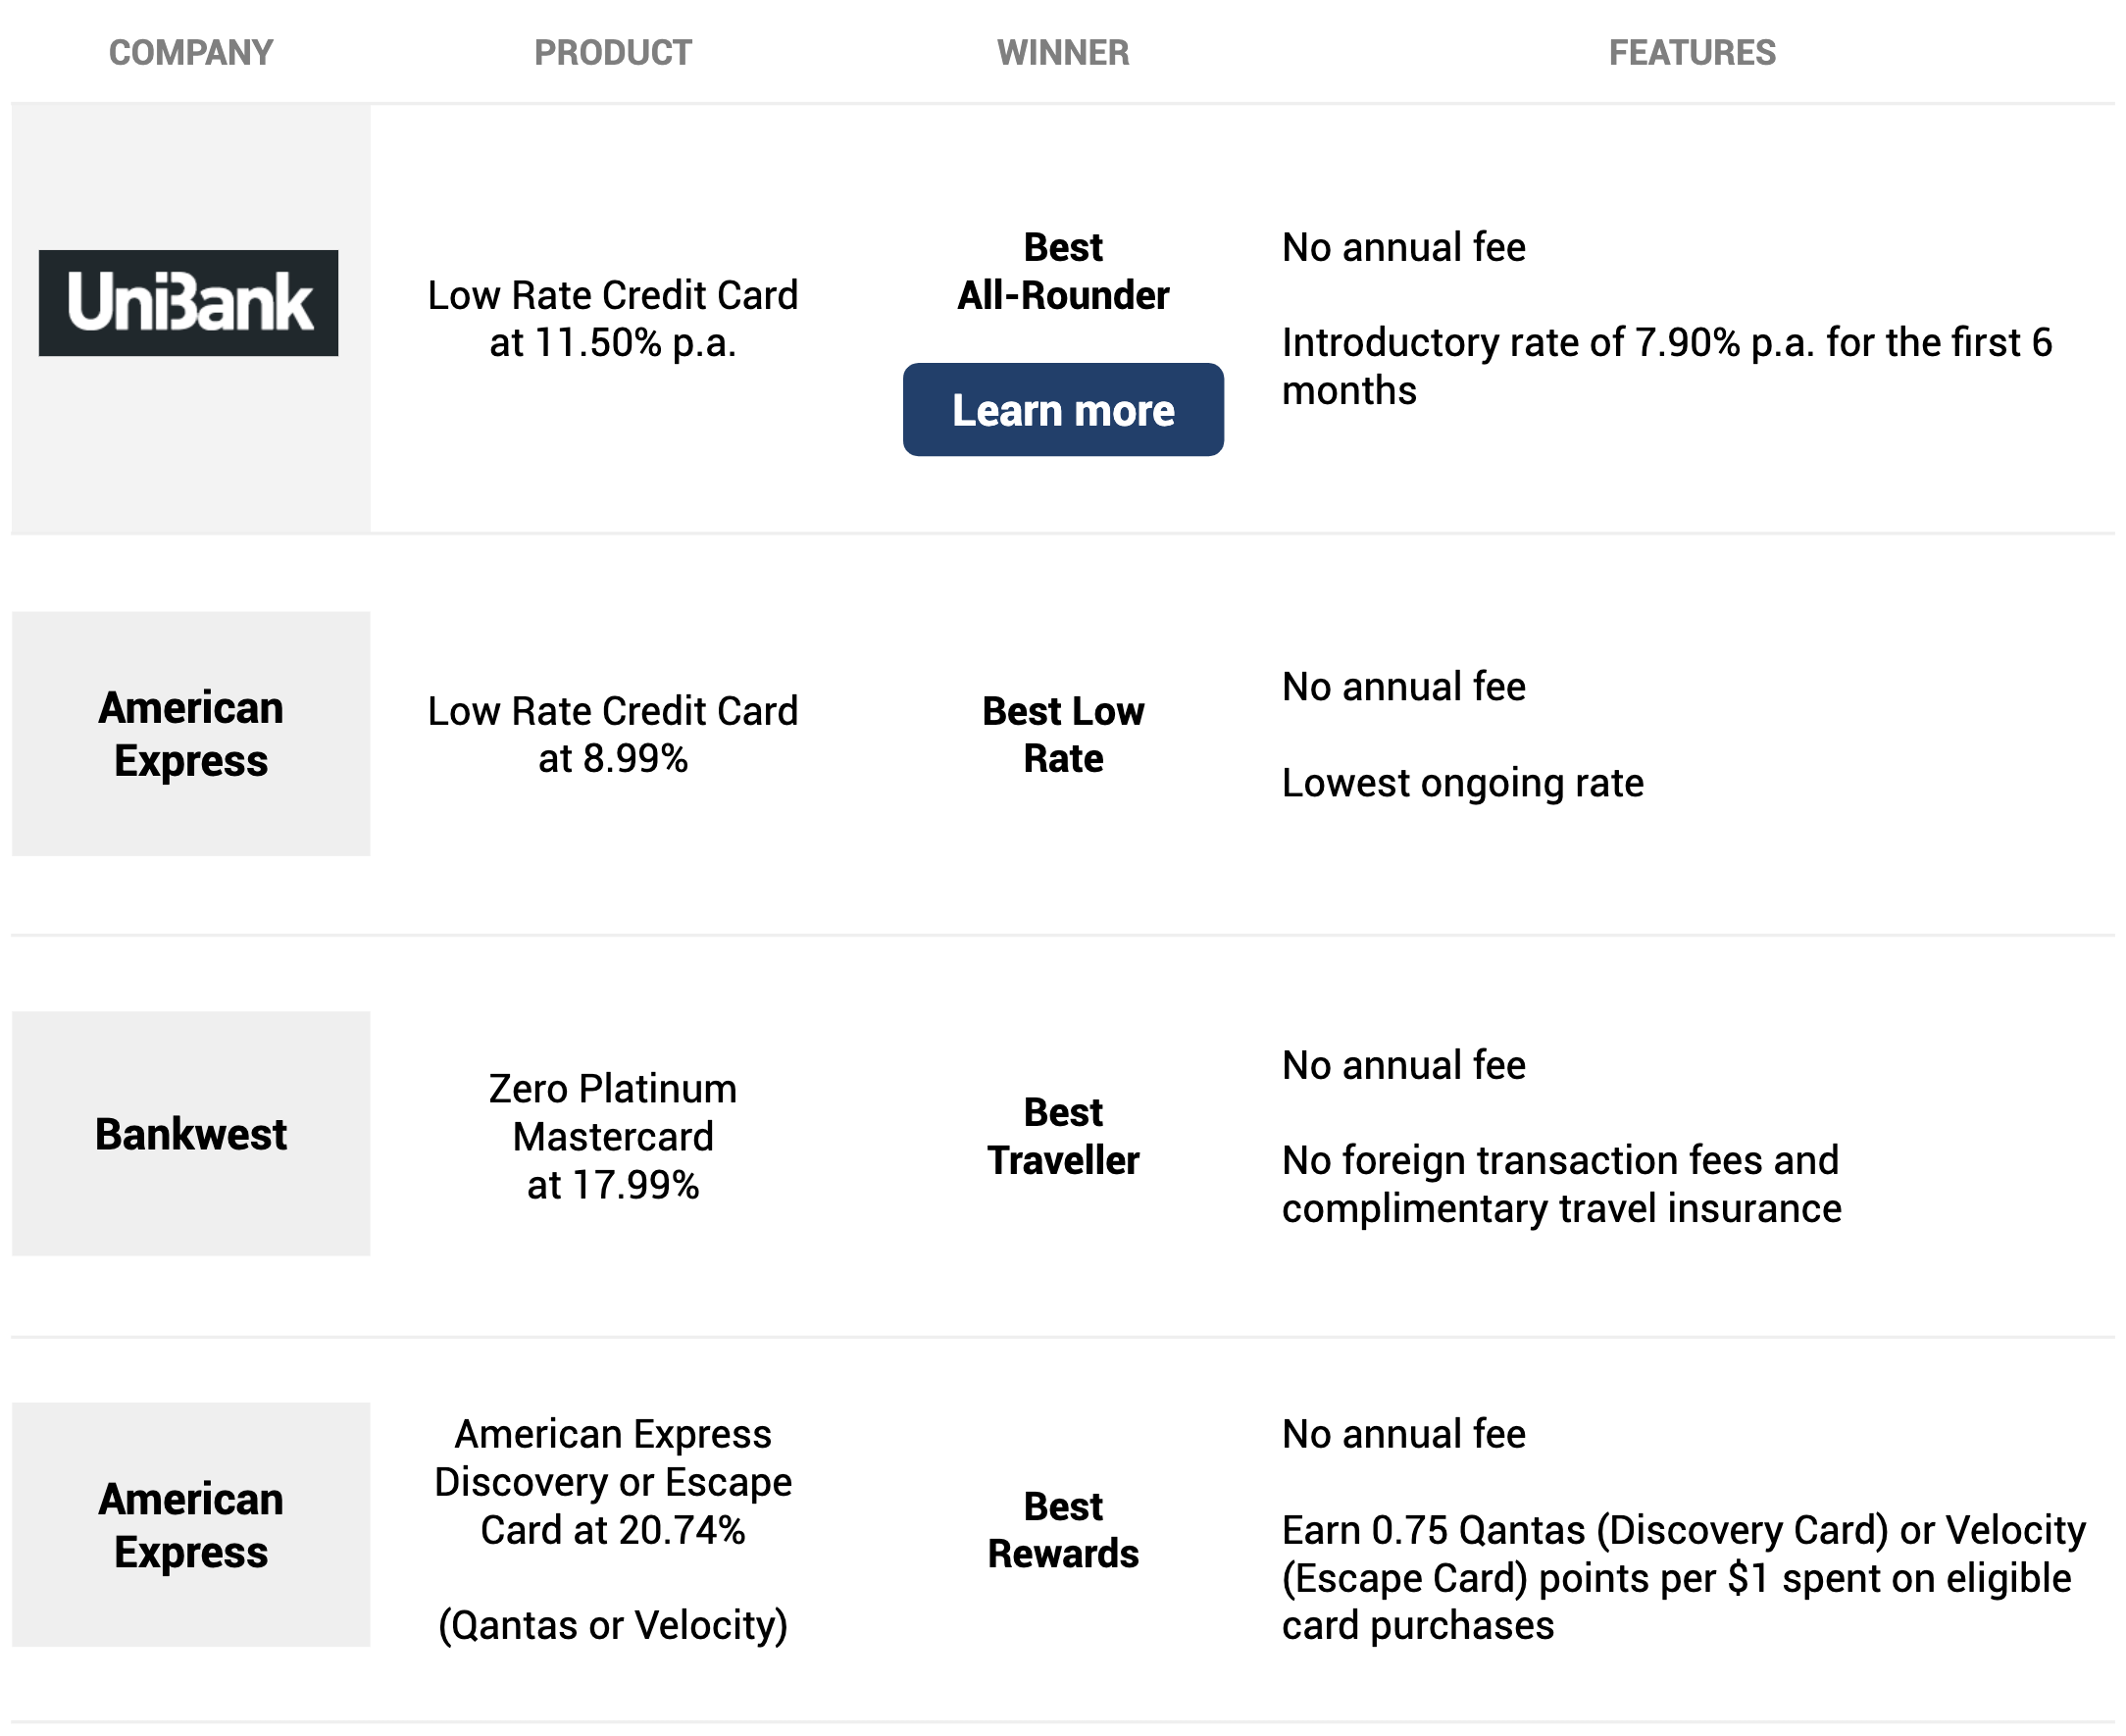Viewport: 2126px width, 1736px height.
Task: Click American Express in Best Rewards row
Action: [190, 1524]
